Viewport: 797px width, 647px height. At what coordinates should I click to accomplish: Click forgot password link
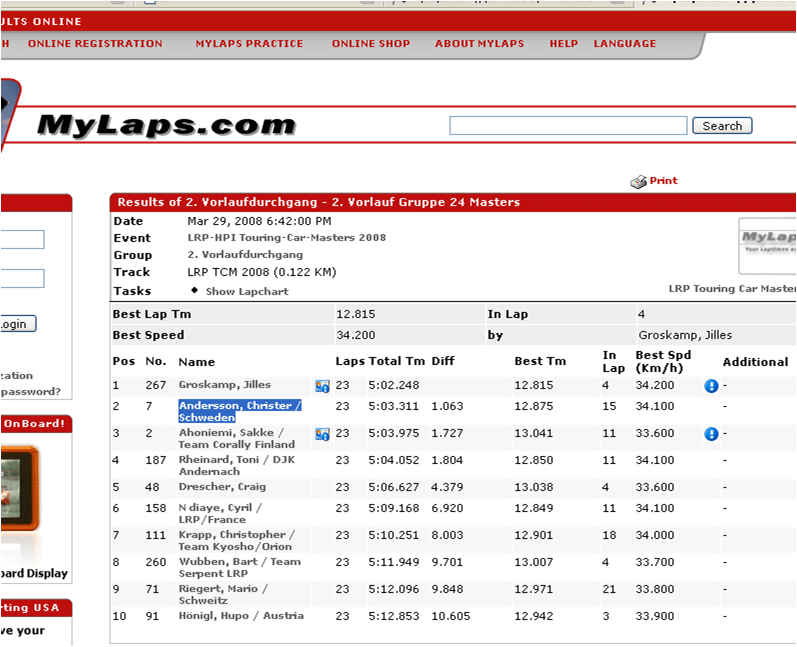pos(30,391)
